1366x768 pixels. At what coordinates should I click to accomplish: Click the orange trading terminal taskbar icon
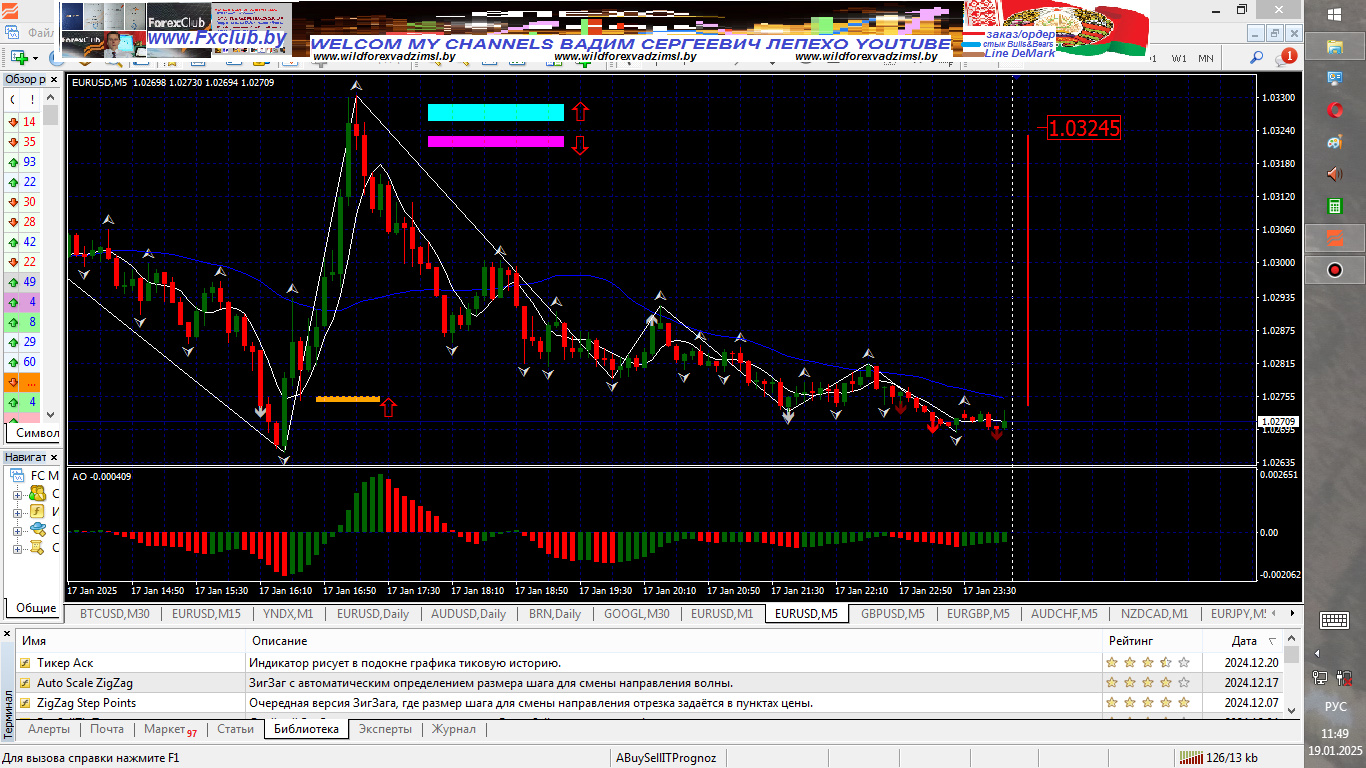pos(1334,238)
